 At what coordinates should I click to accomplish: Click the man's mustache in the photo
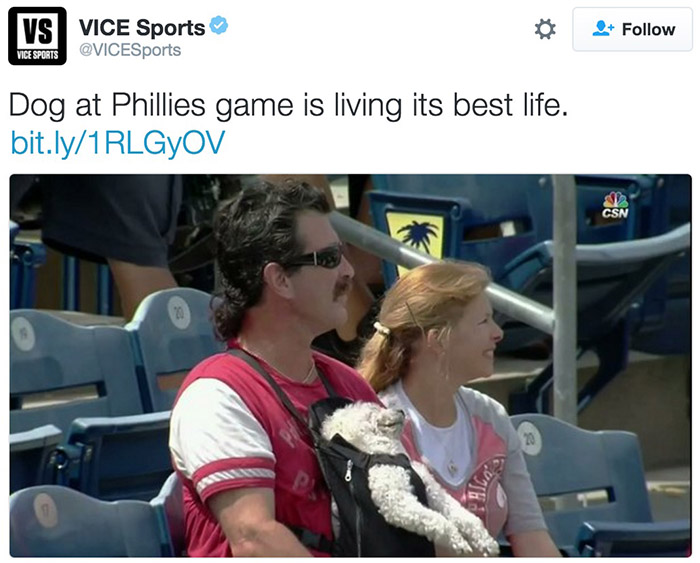(341, 289)
